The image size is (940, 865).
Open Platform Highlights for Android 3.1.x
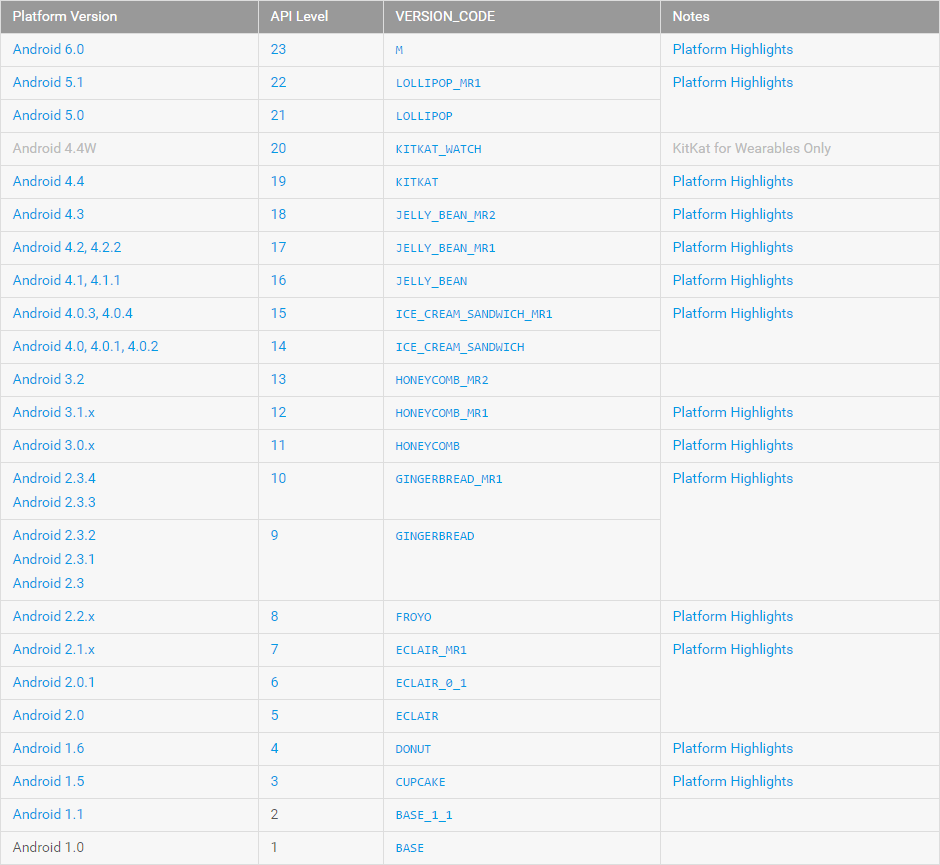coord(732,412)
